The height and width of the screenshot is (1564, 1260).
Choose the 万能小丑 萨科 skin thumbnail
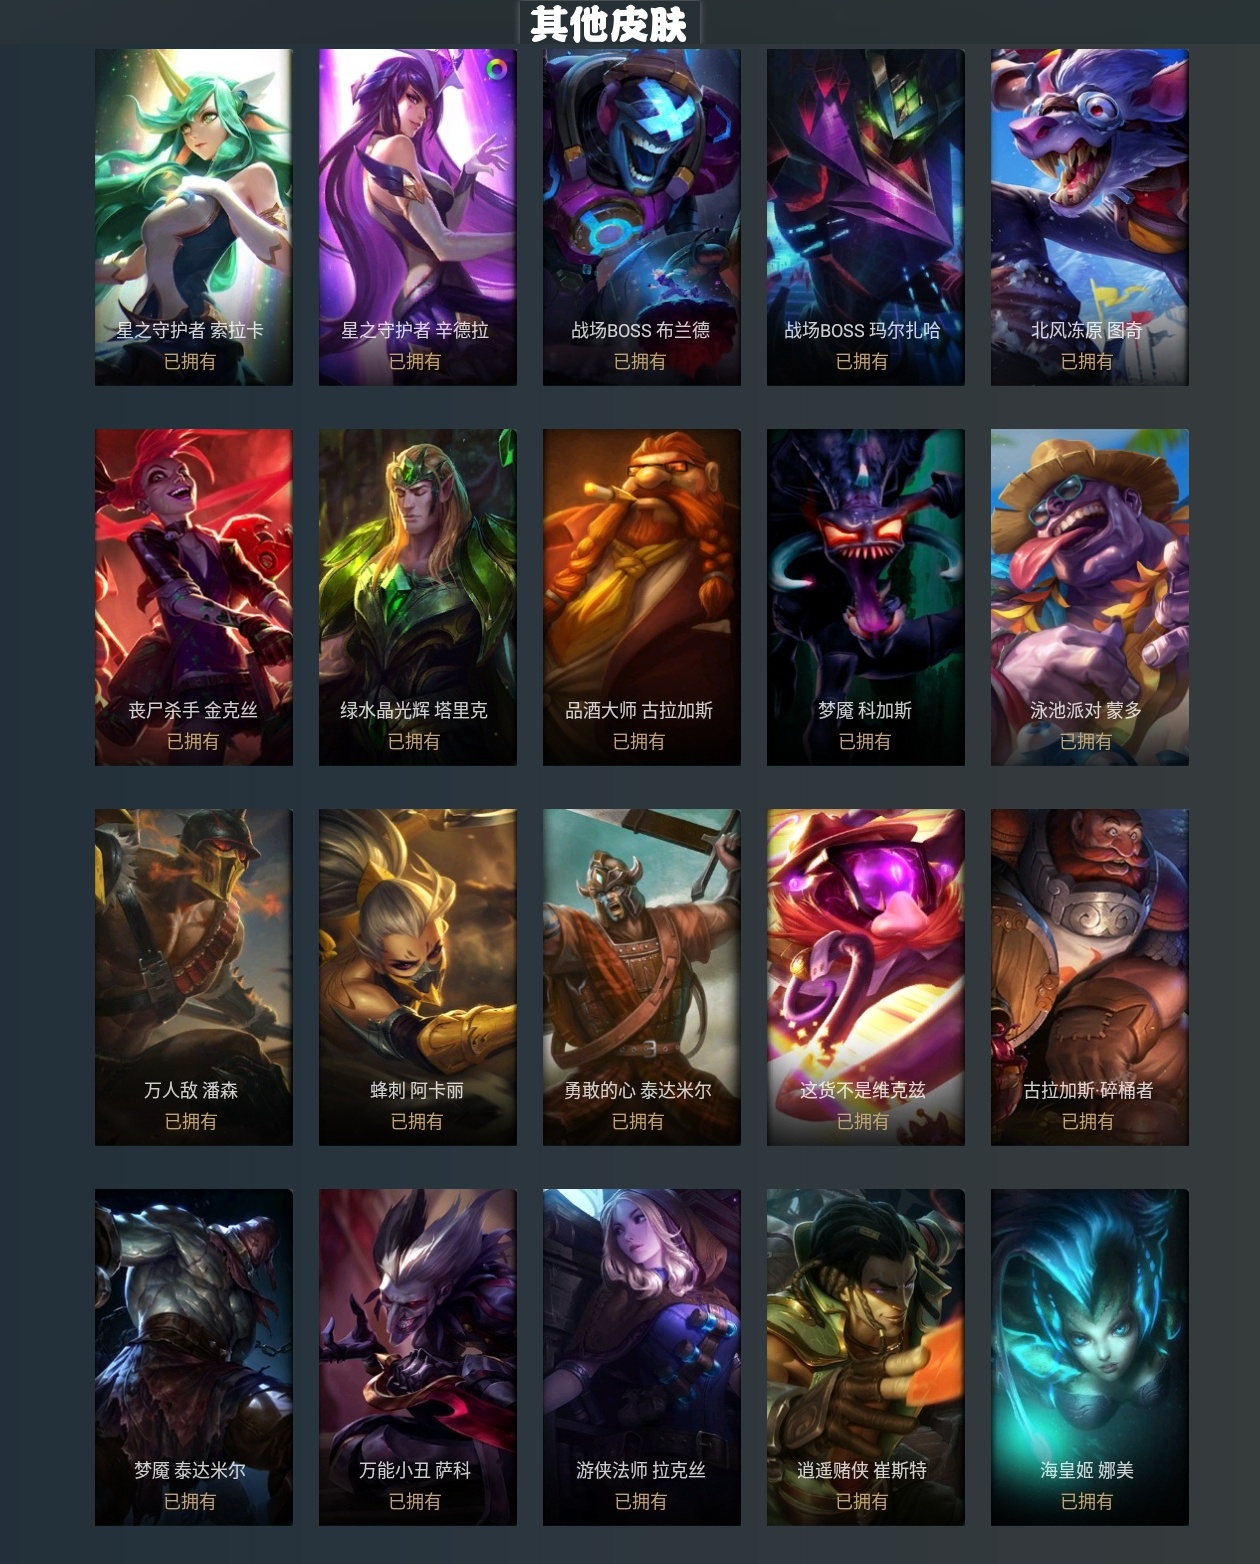coord(418,1357)
